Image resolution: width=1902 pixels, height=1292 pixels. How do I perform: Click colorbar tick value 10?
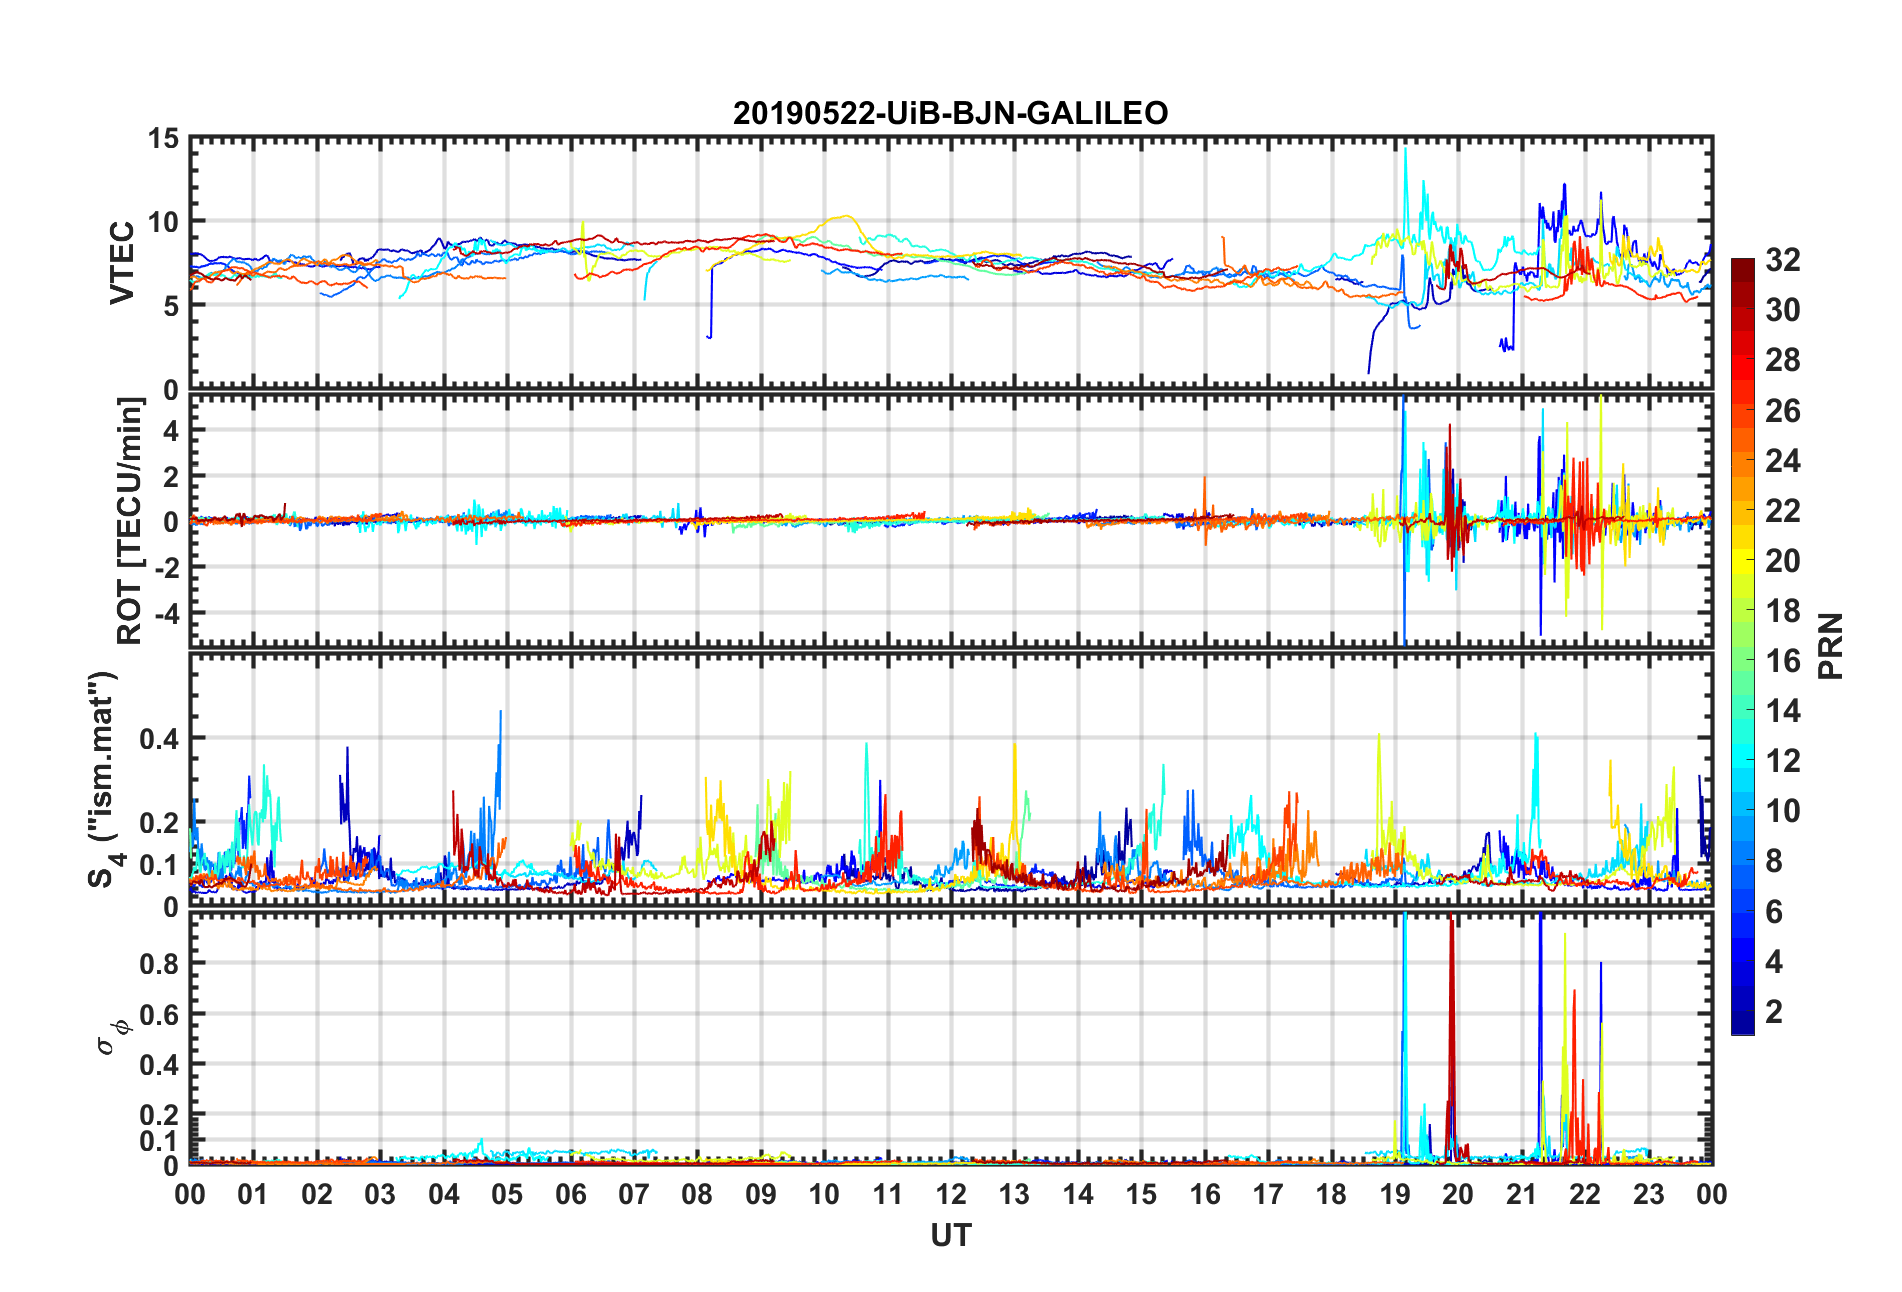point(1783,811)
